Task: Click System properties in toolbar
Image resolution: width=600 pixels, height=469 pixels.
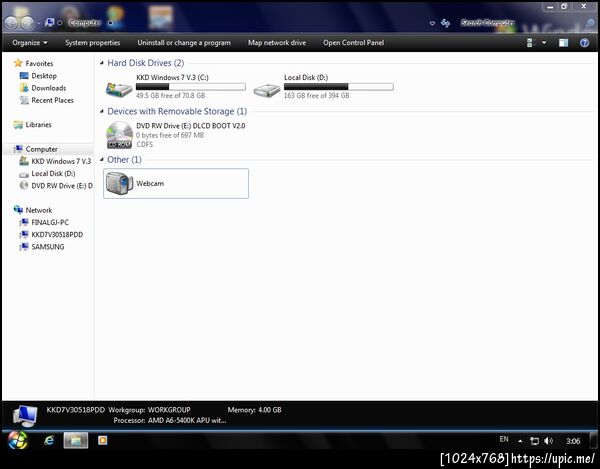Action: click(93, 43)
